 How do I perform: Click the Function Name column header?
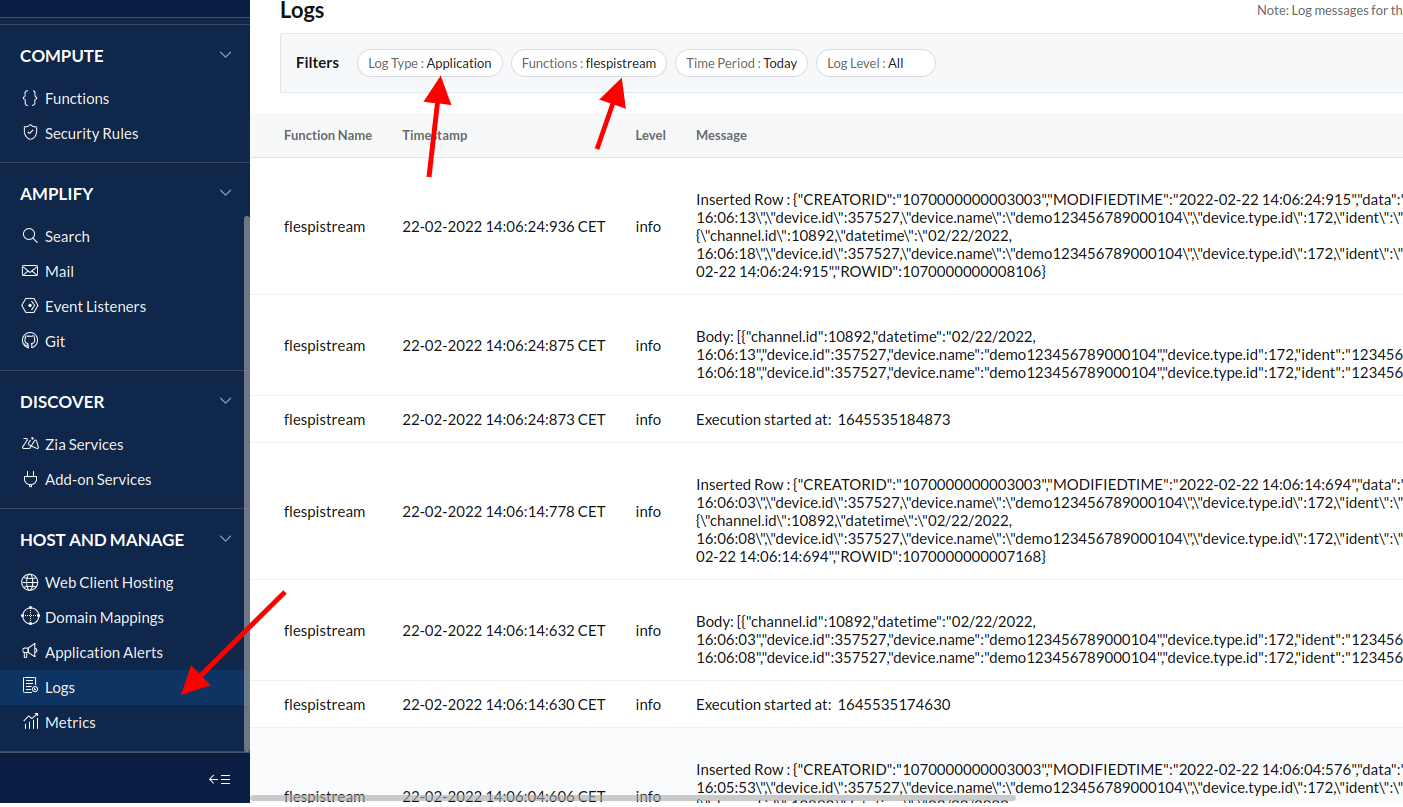328,135
